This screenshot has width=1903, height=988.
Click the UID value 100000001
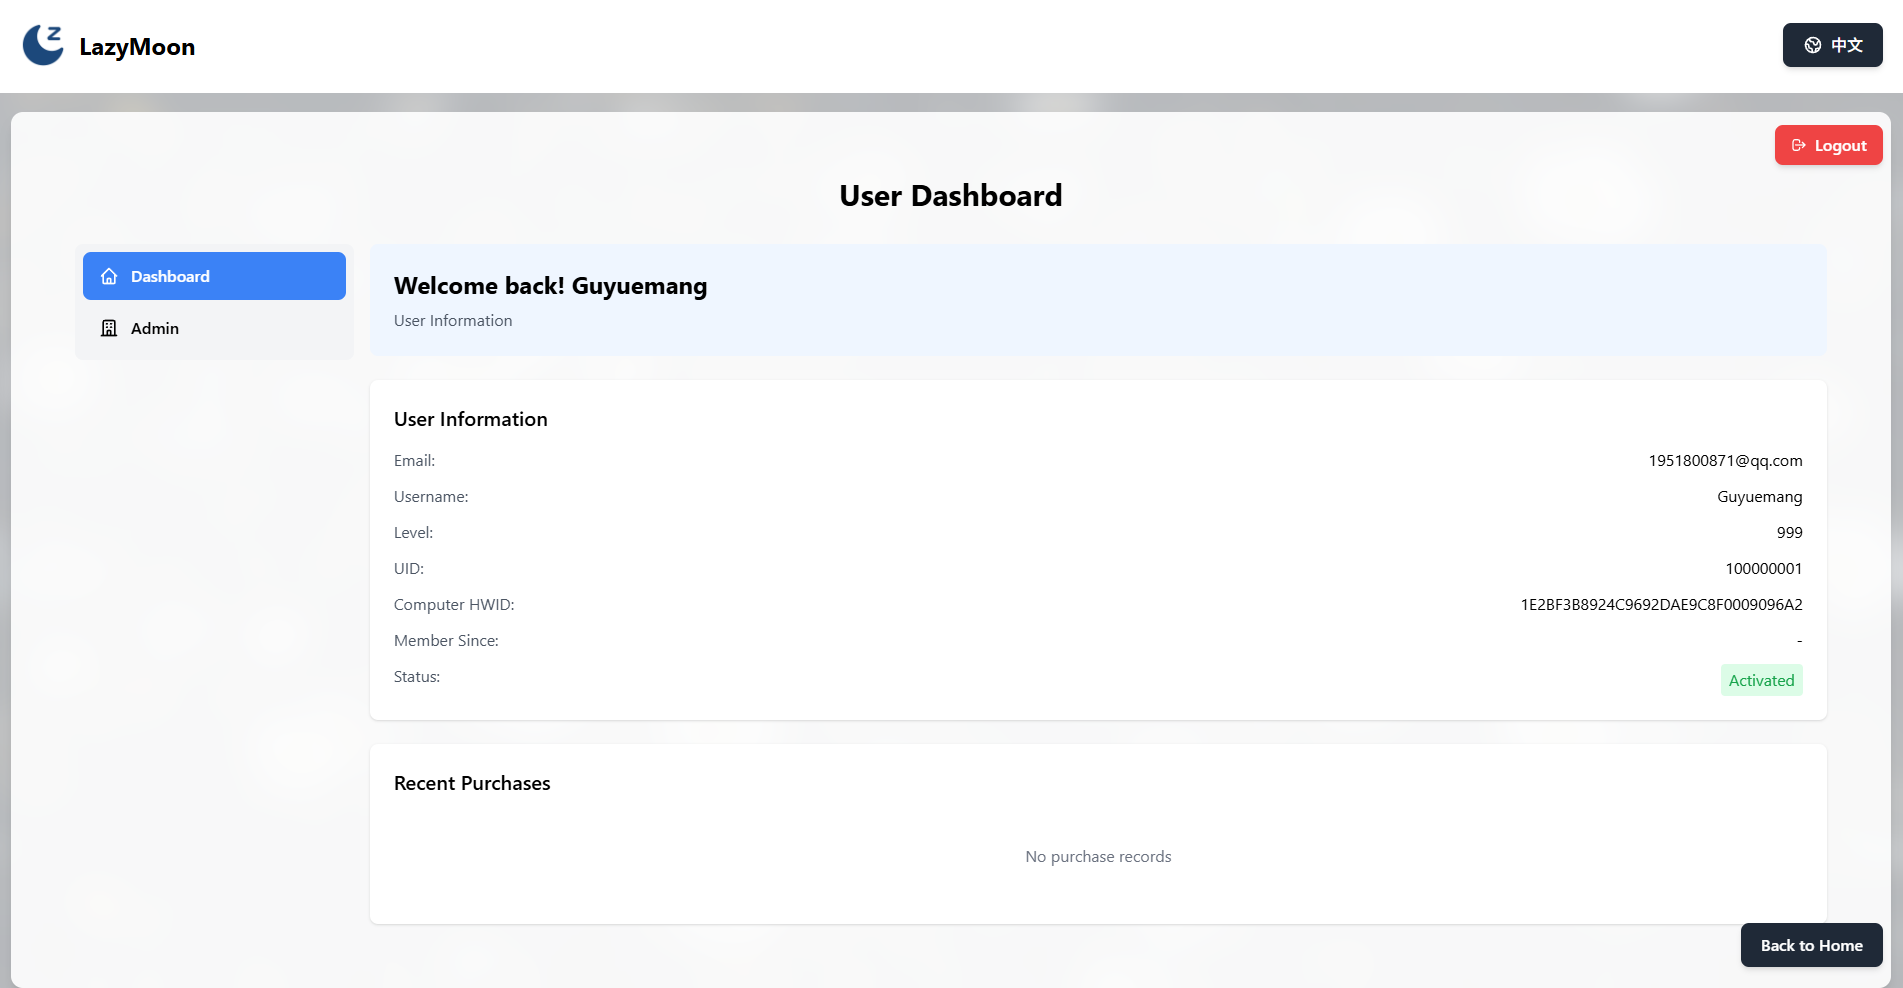1763,569
